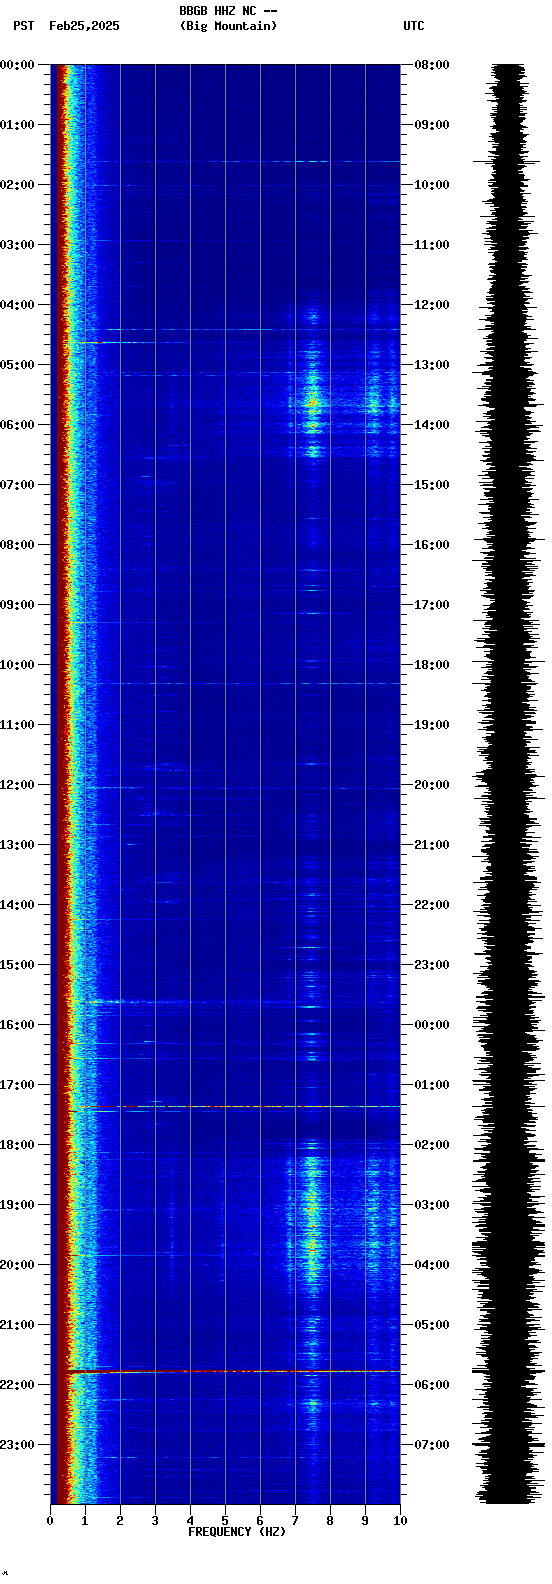Click the PST time label '06:00'
Image resolution: width=552 pixels, height=1584 pixels.
[x=17, y=425]
